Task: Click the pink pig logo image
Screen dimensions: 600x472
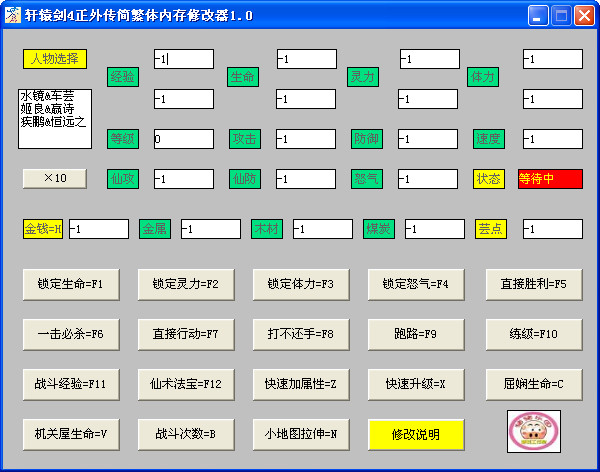Action: [534, 431]
